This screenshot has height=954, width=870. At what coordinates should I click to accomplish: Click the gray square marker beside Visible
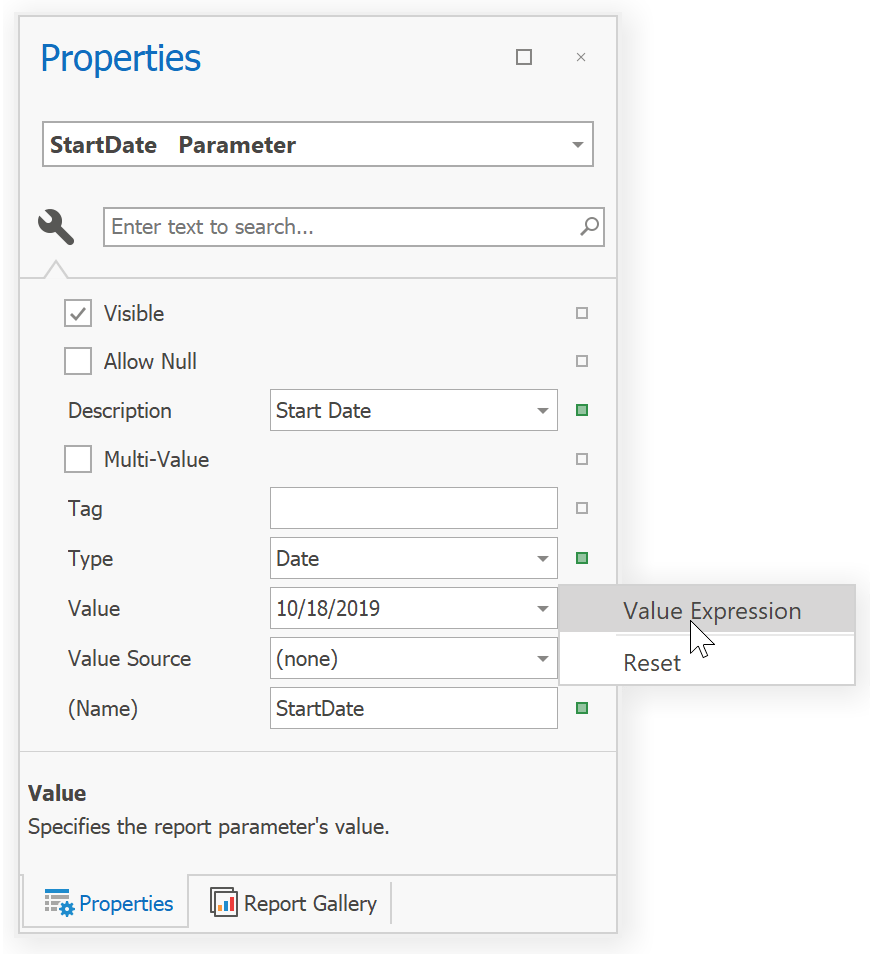click(581, 312)
